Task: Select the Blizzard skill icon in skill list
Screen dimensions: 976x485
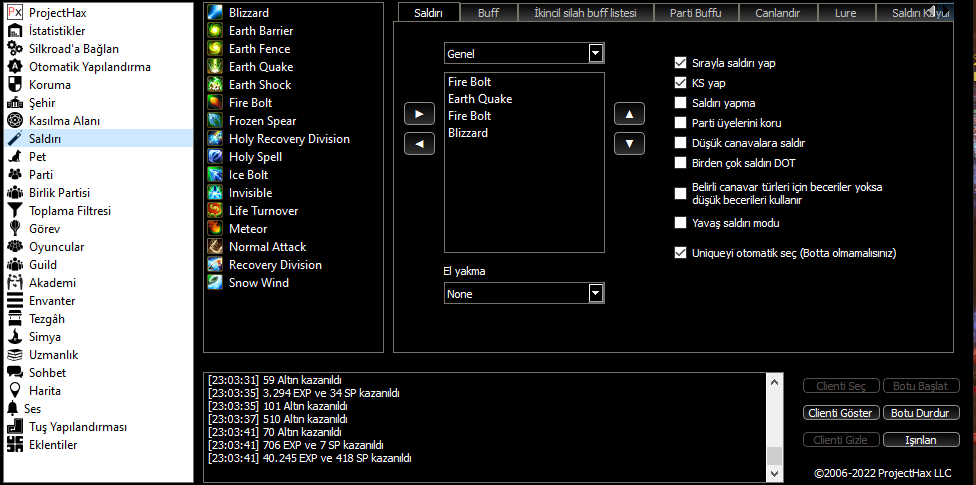Action: [x=214, y=13]
